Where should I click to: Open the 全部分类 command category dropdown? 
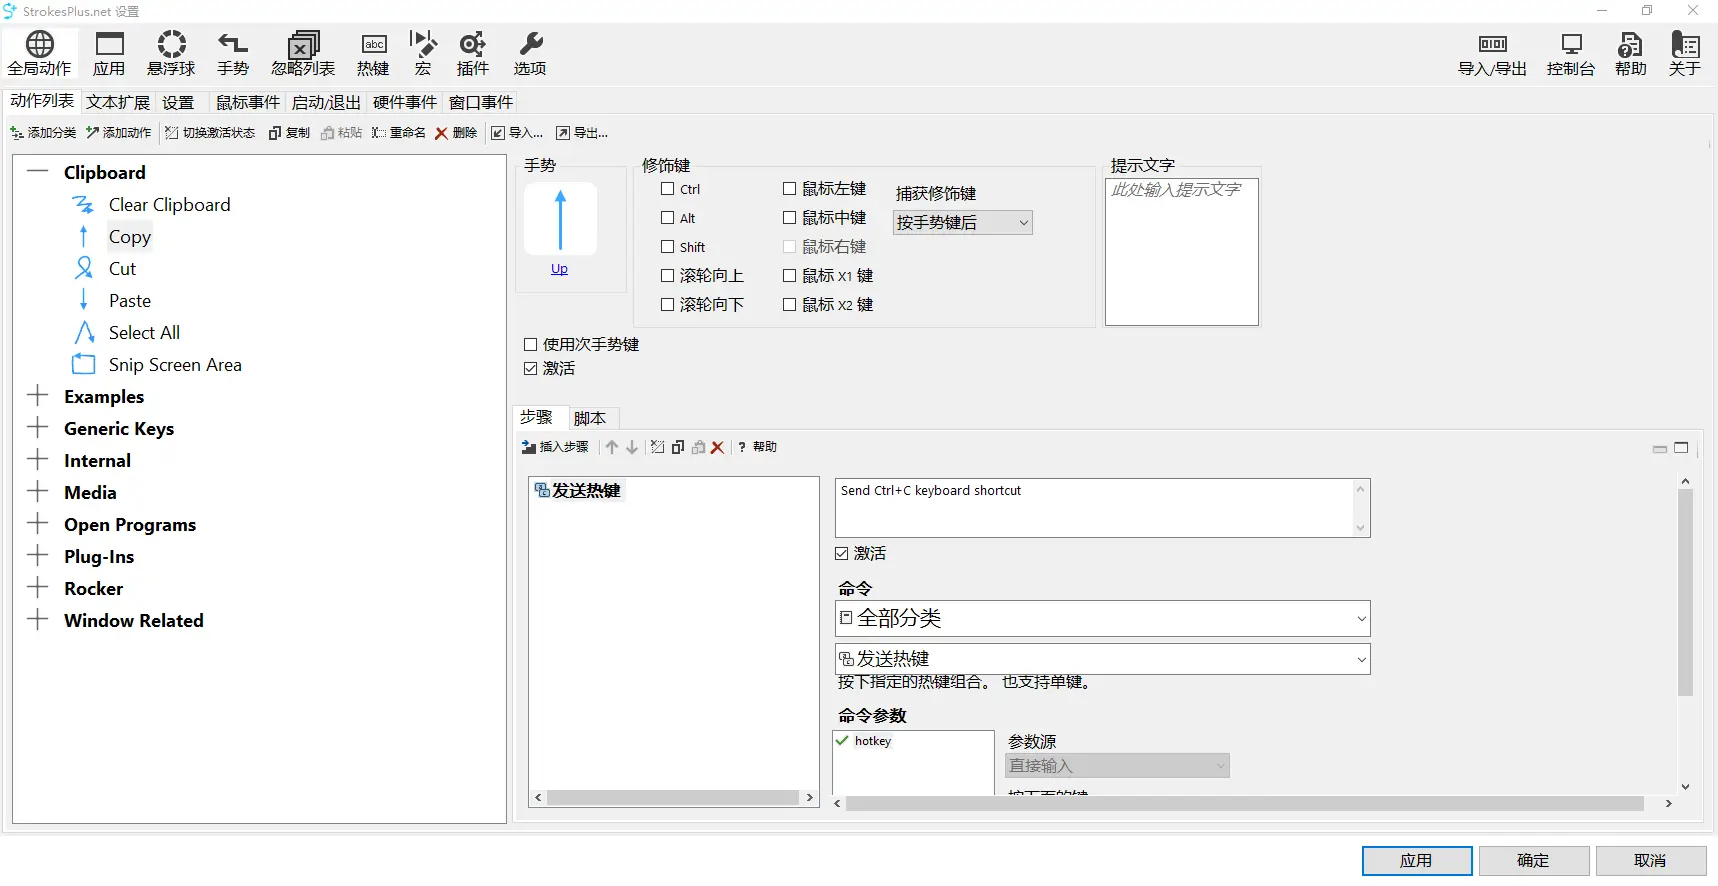click(1102, 619)
